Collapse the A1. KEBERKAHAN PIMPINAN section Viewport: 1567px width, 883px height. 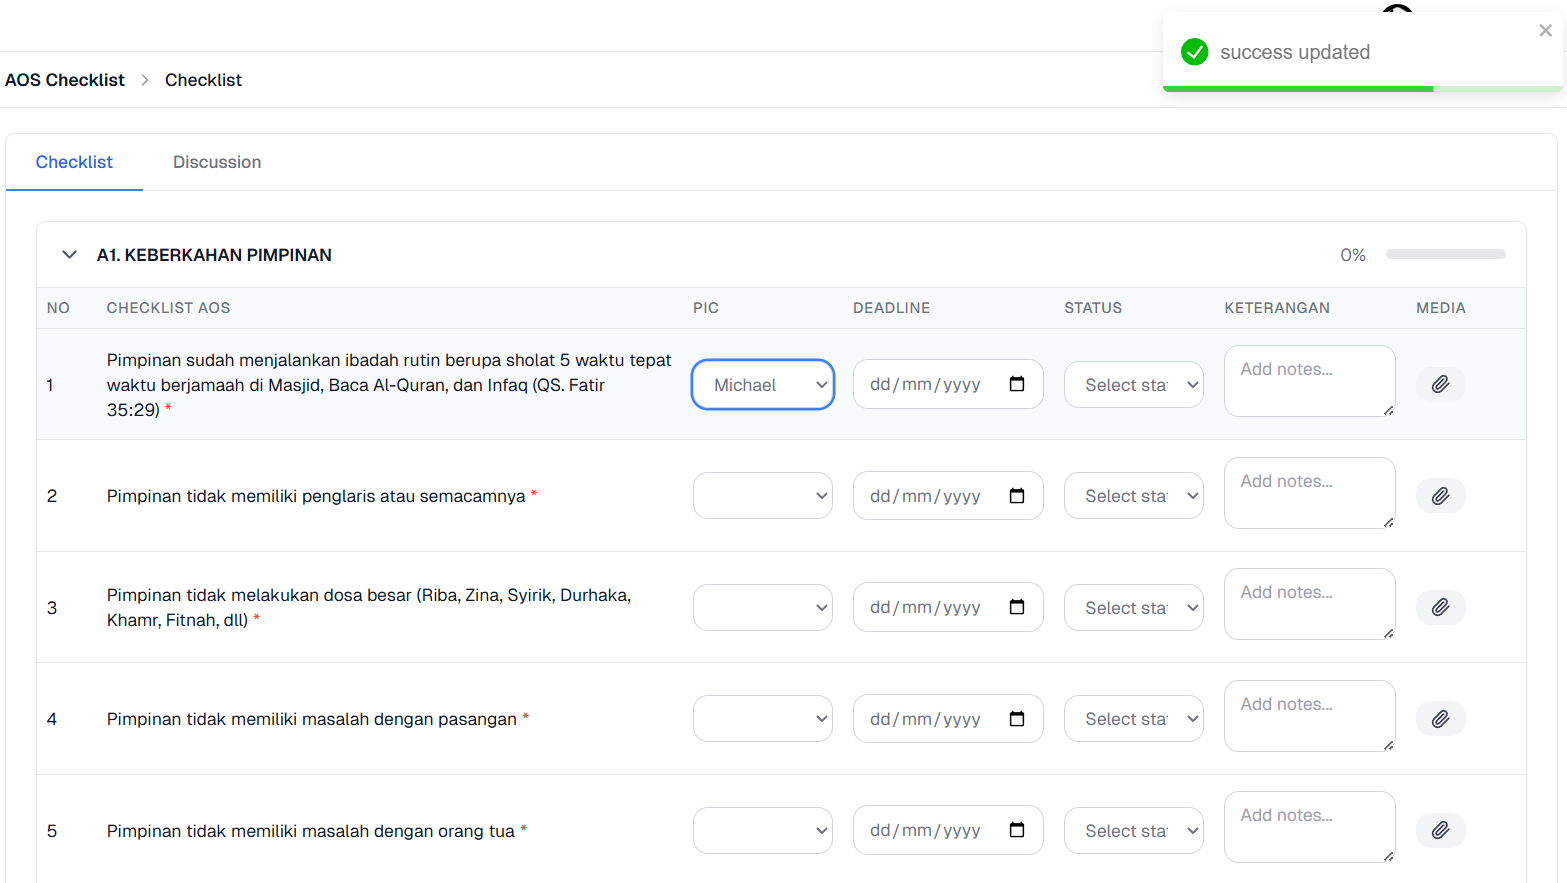click(69, 255)
